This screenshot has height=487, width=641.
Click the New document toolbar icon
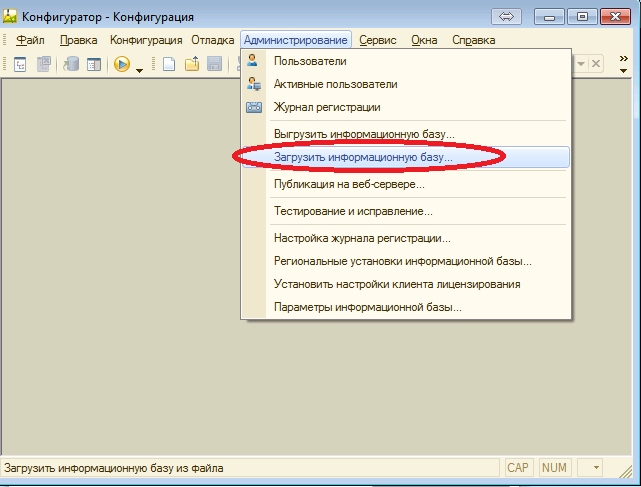click(169, 64)
